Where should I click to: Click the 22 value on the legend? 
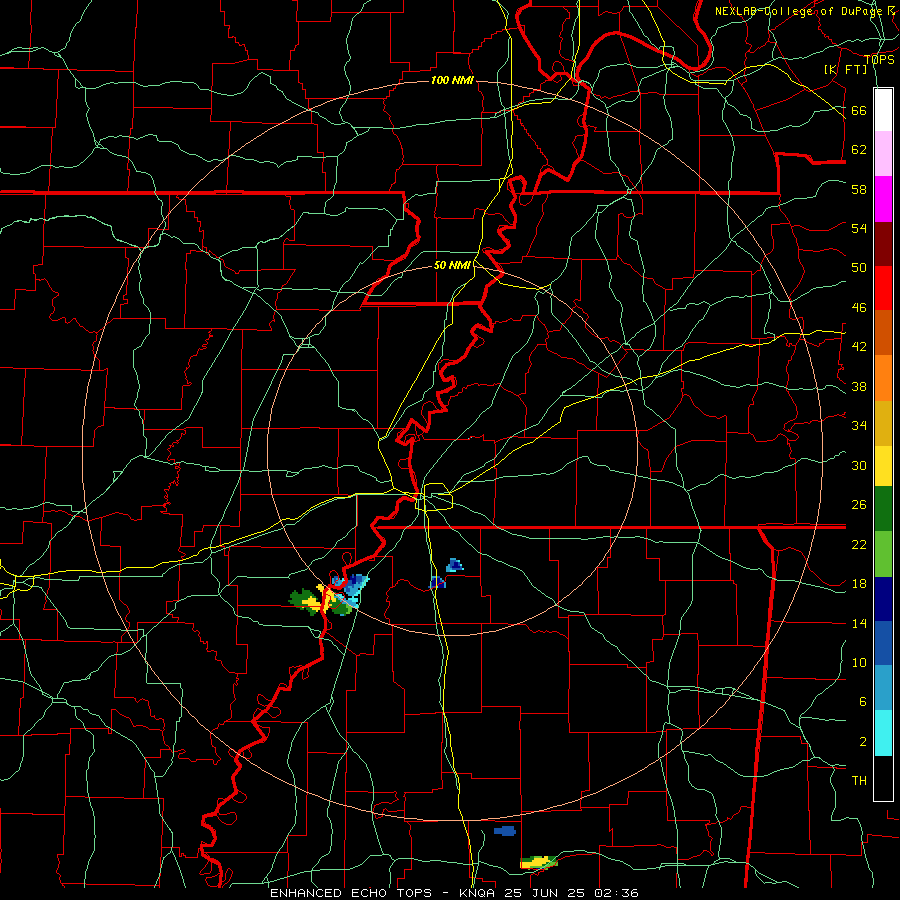click(x=859, y=544)
